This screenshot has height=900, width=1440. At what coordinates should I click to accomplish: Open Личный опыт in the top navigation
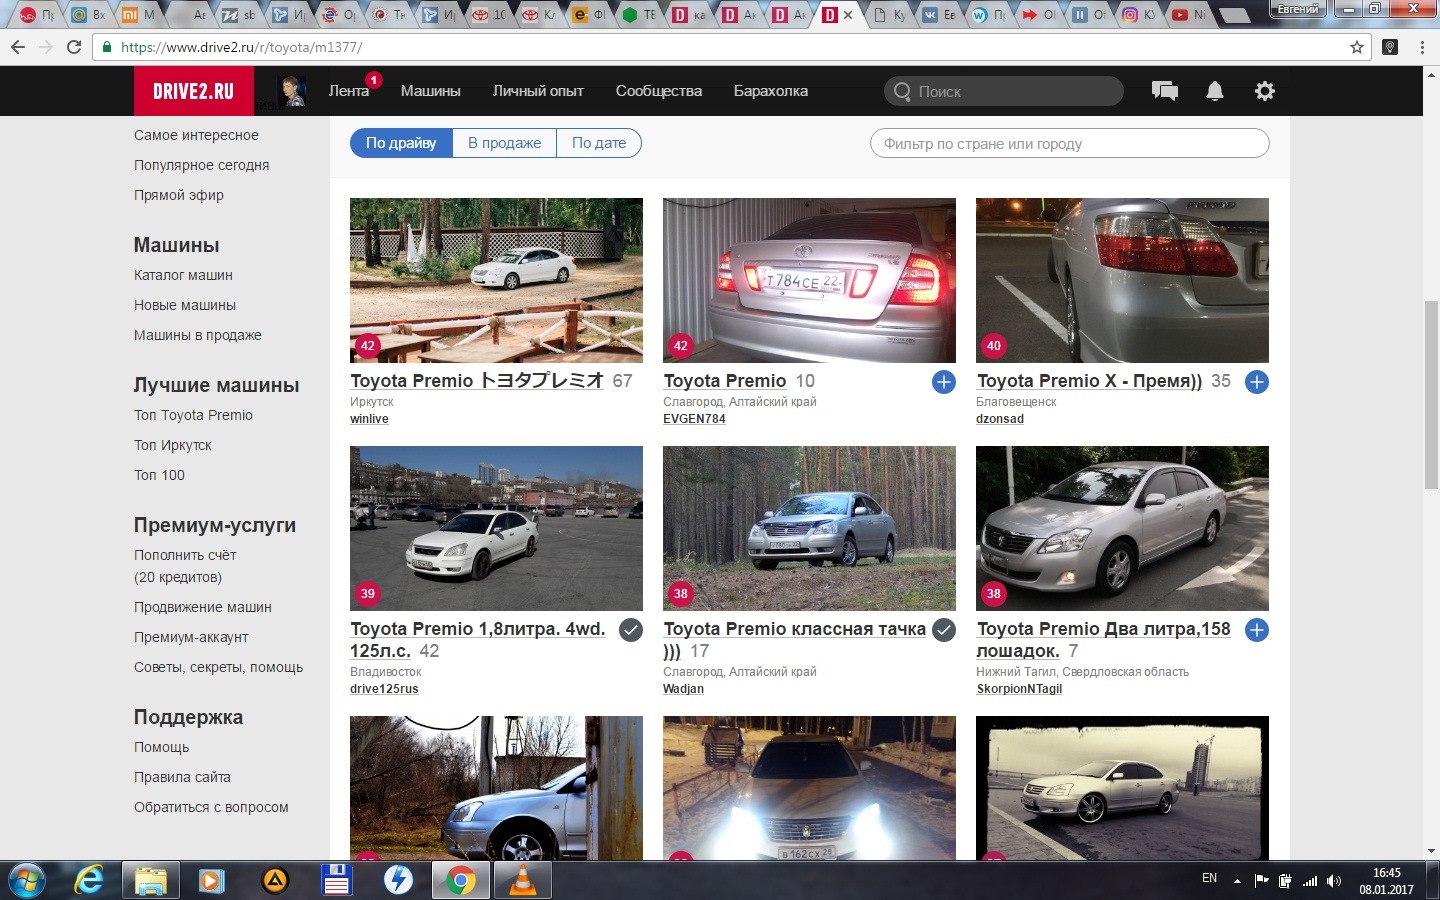click(538, 91)
